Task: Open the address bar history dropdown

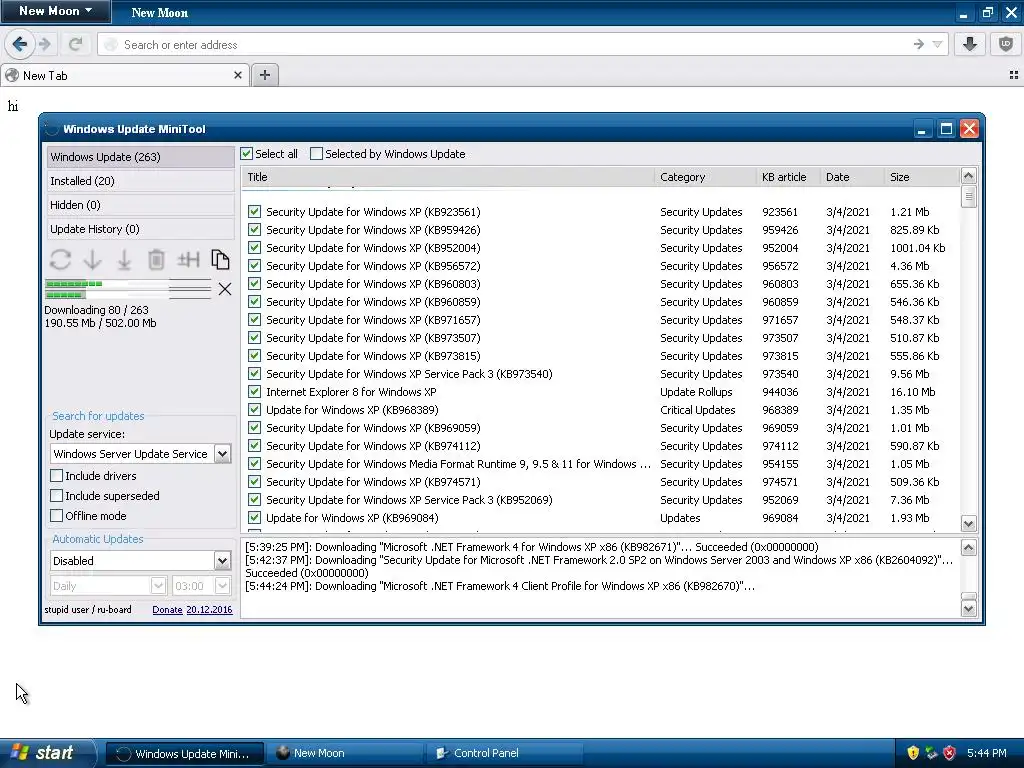Action: coord(937,44)
